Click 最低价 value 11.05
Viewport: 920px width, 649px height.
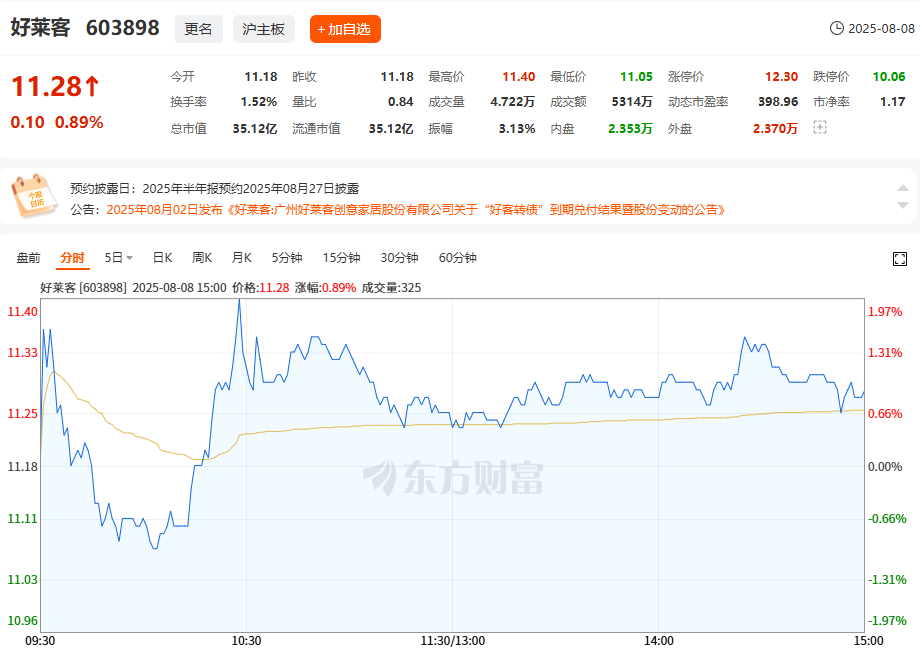[636, 76]
